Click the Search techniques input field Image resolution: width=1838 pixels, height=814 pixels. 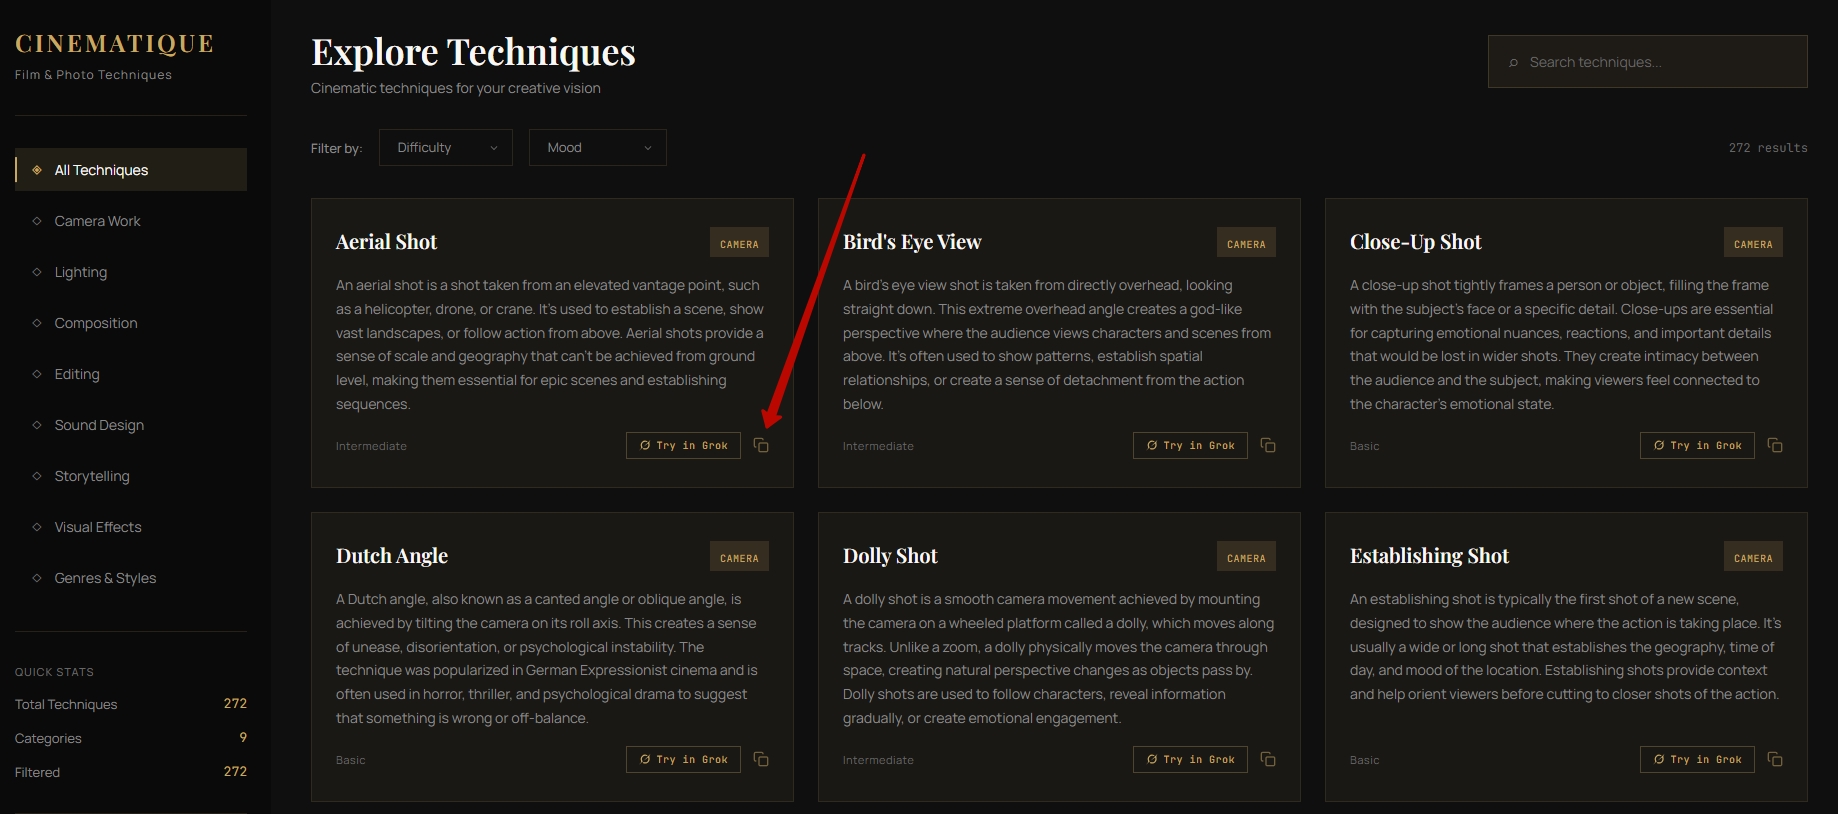tap(1647, 62)
